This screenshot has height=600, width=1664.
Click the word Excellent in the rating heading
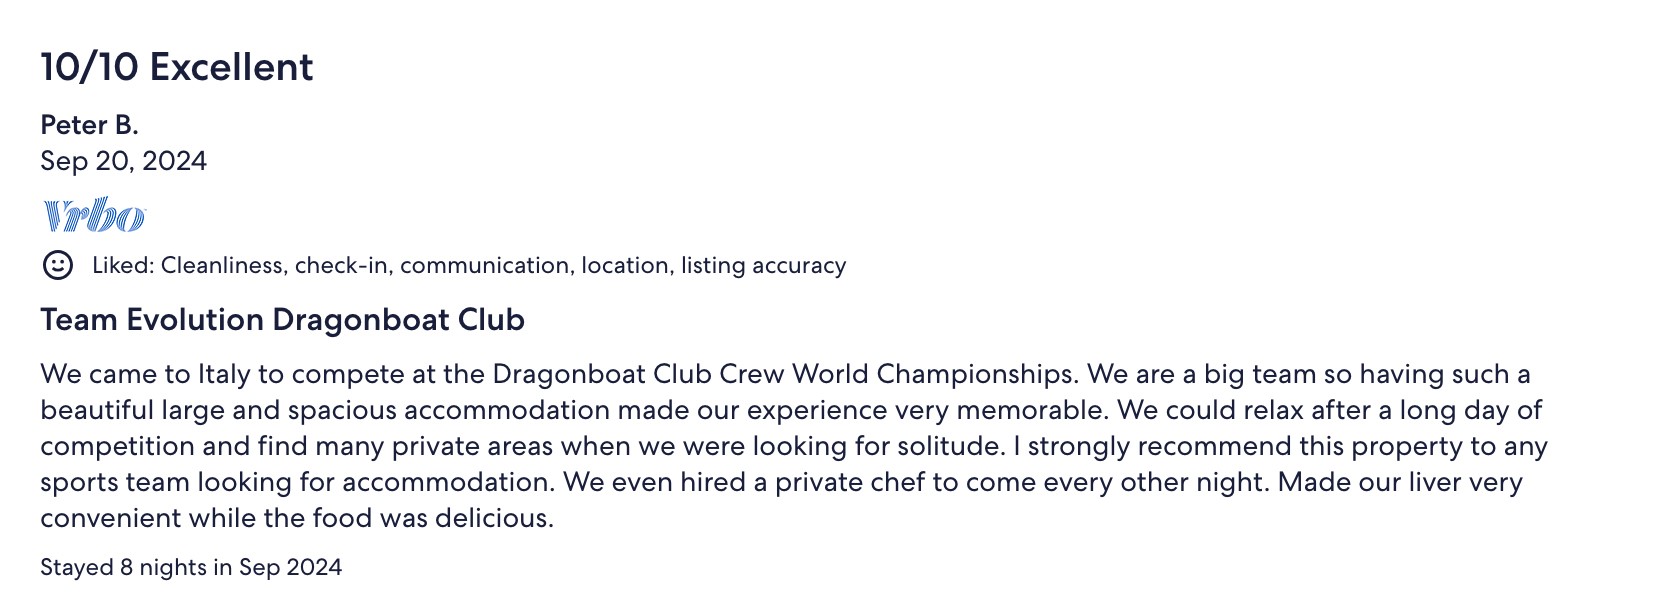(231, 67)
